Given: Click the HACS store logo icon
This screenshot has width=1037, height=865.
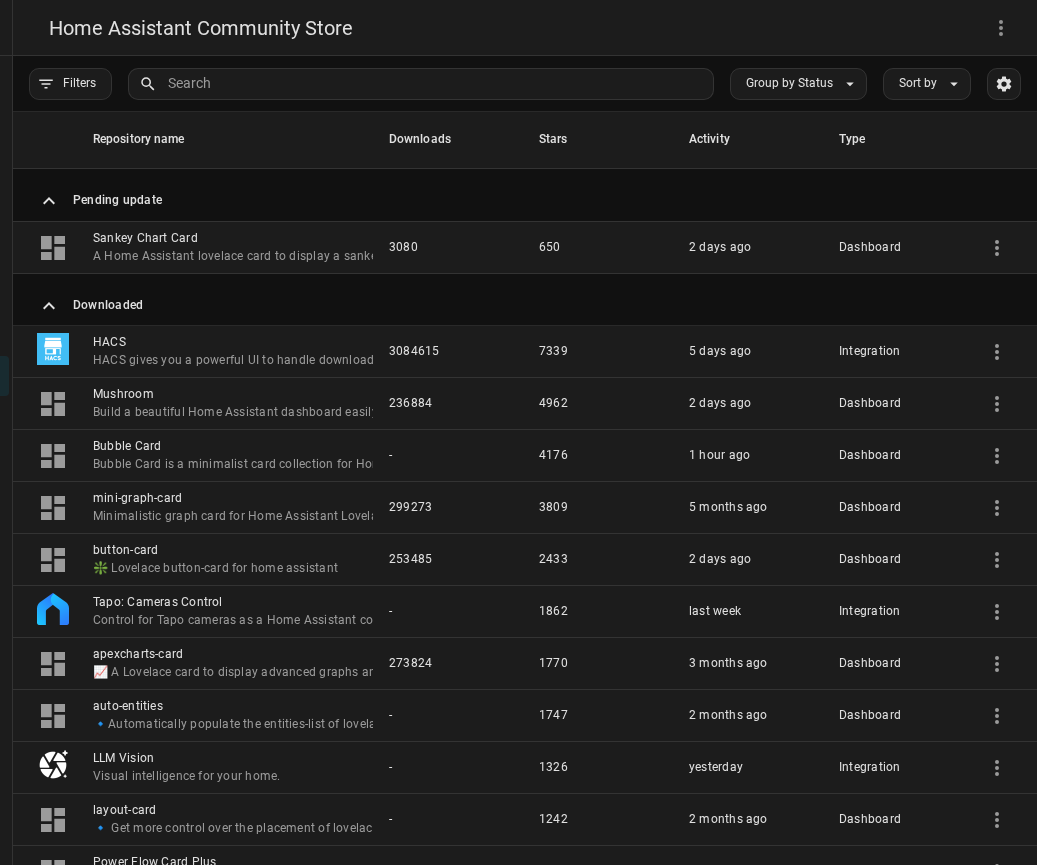Looking at the screenshot, I should click(53, 349).
